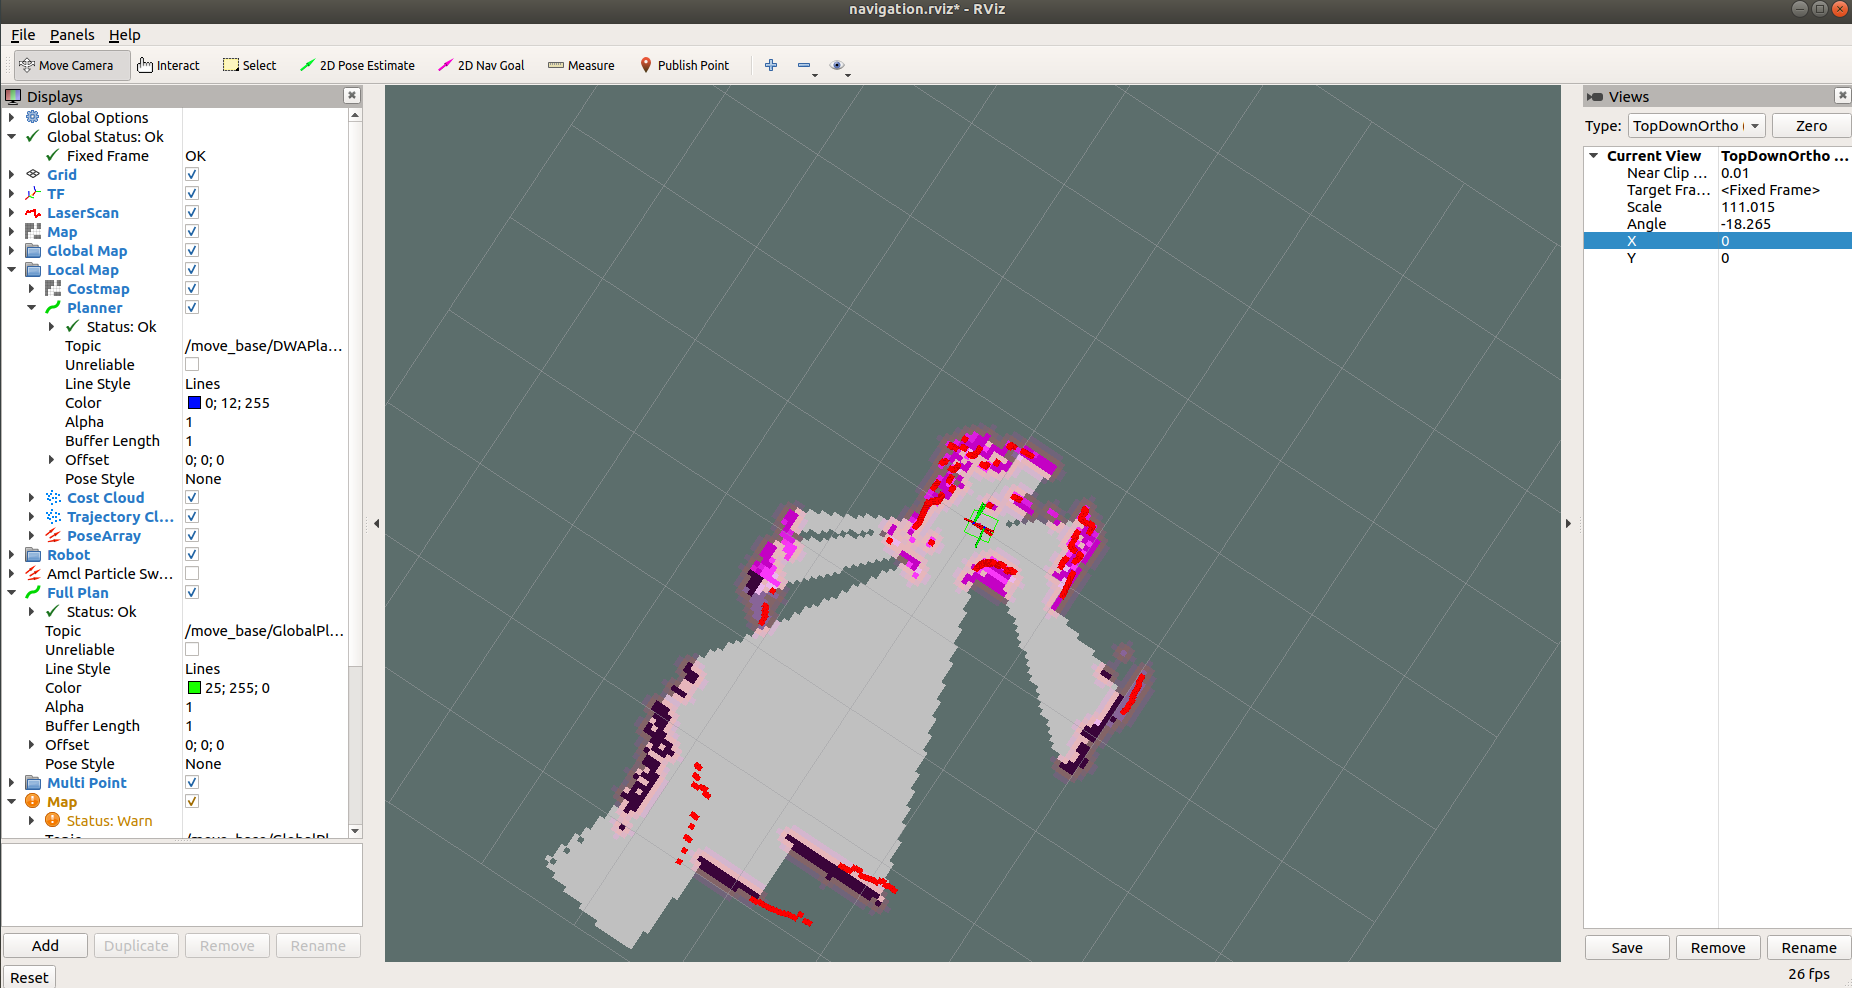Click the Global Options gear icon

[33, 117]
